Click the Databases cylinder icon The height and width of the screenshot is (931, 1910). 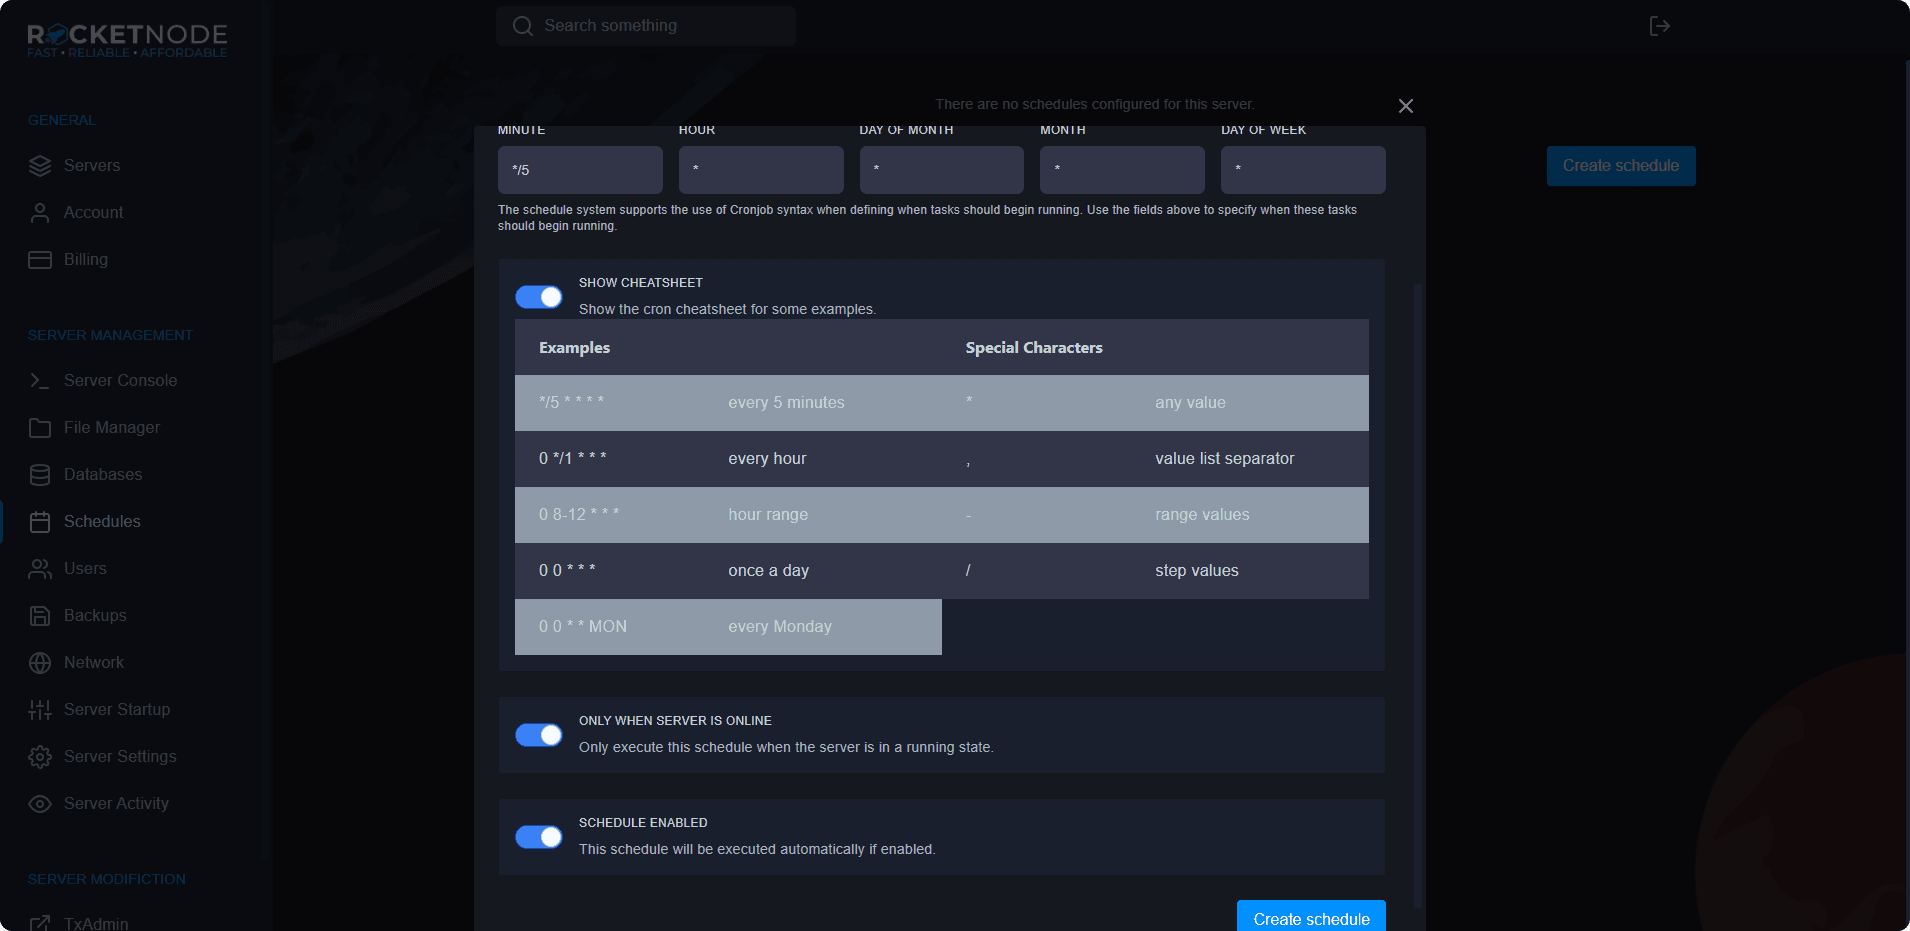coord(40,475)
